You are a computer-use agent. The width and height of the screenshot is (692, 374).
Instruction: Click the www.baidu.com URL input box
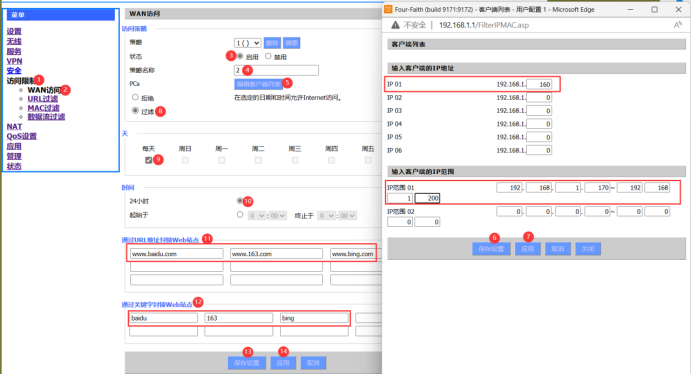tap(177, 254)
